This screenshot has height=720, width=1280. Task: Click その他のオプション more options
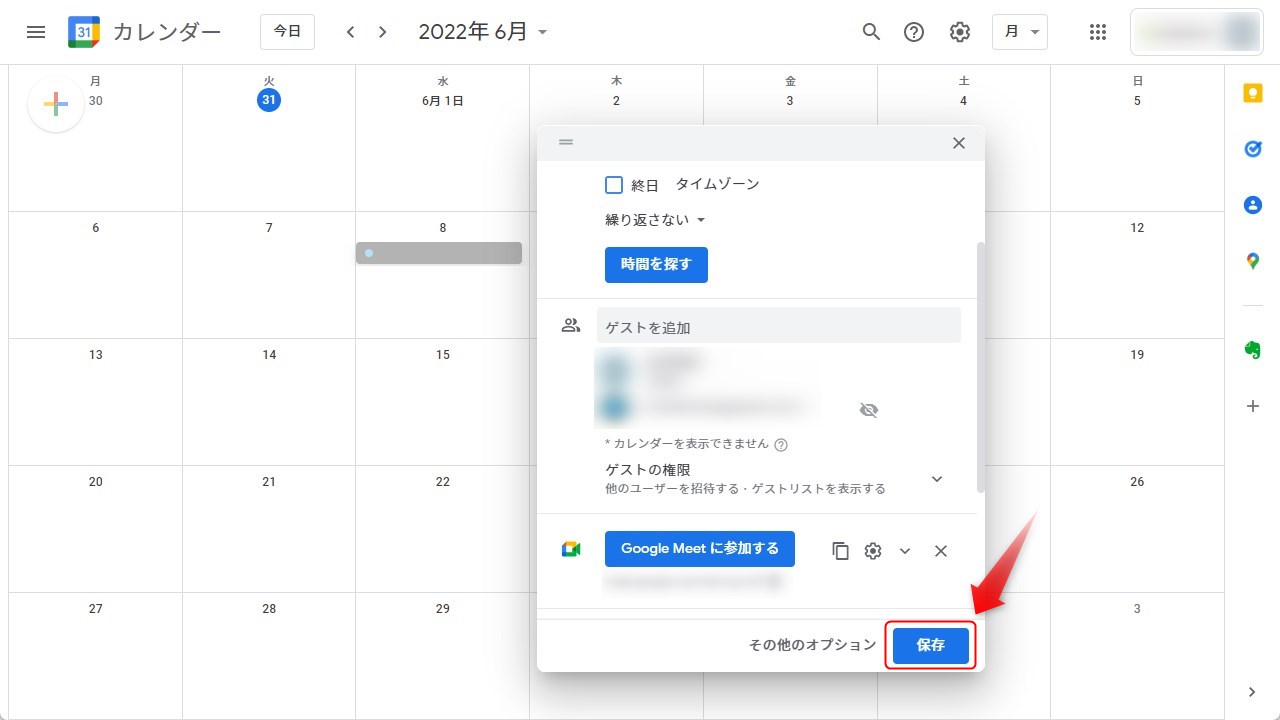pos(812,645)
